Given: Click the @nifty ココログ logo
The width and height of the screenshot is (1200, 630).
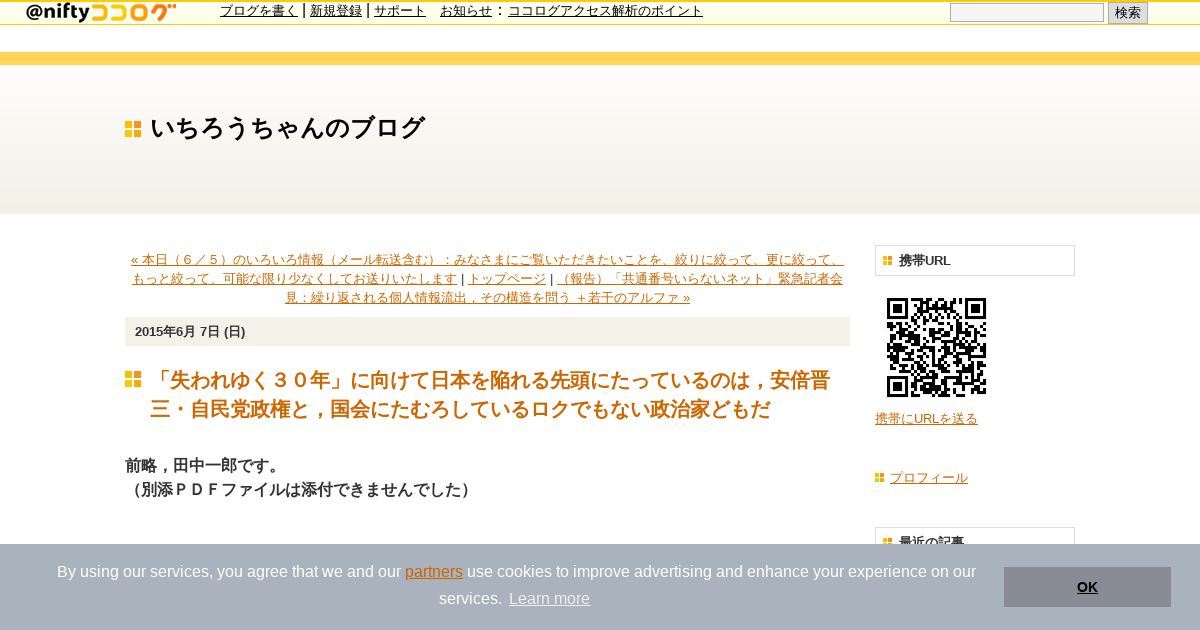Looking at the screenshot, I should point(101,12).
